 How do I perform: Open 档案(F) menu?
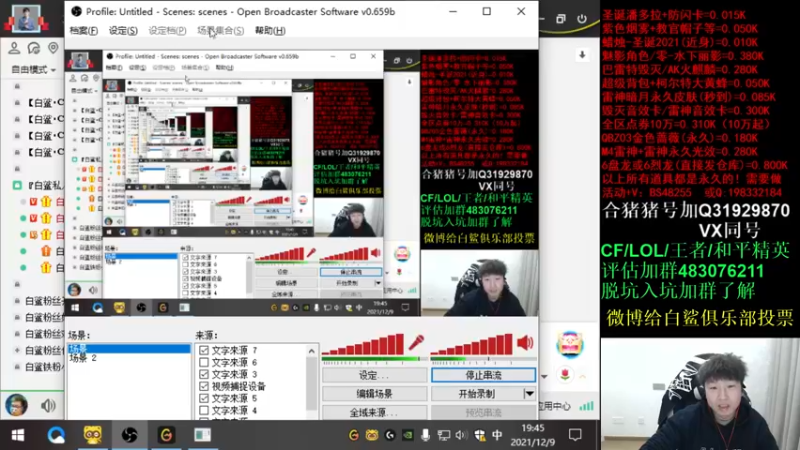coord(83,31)
